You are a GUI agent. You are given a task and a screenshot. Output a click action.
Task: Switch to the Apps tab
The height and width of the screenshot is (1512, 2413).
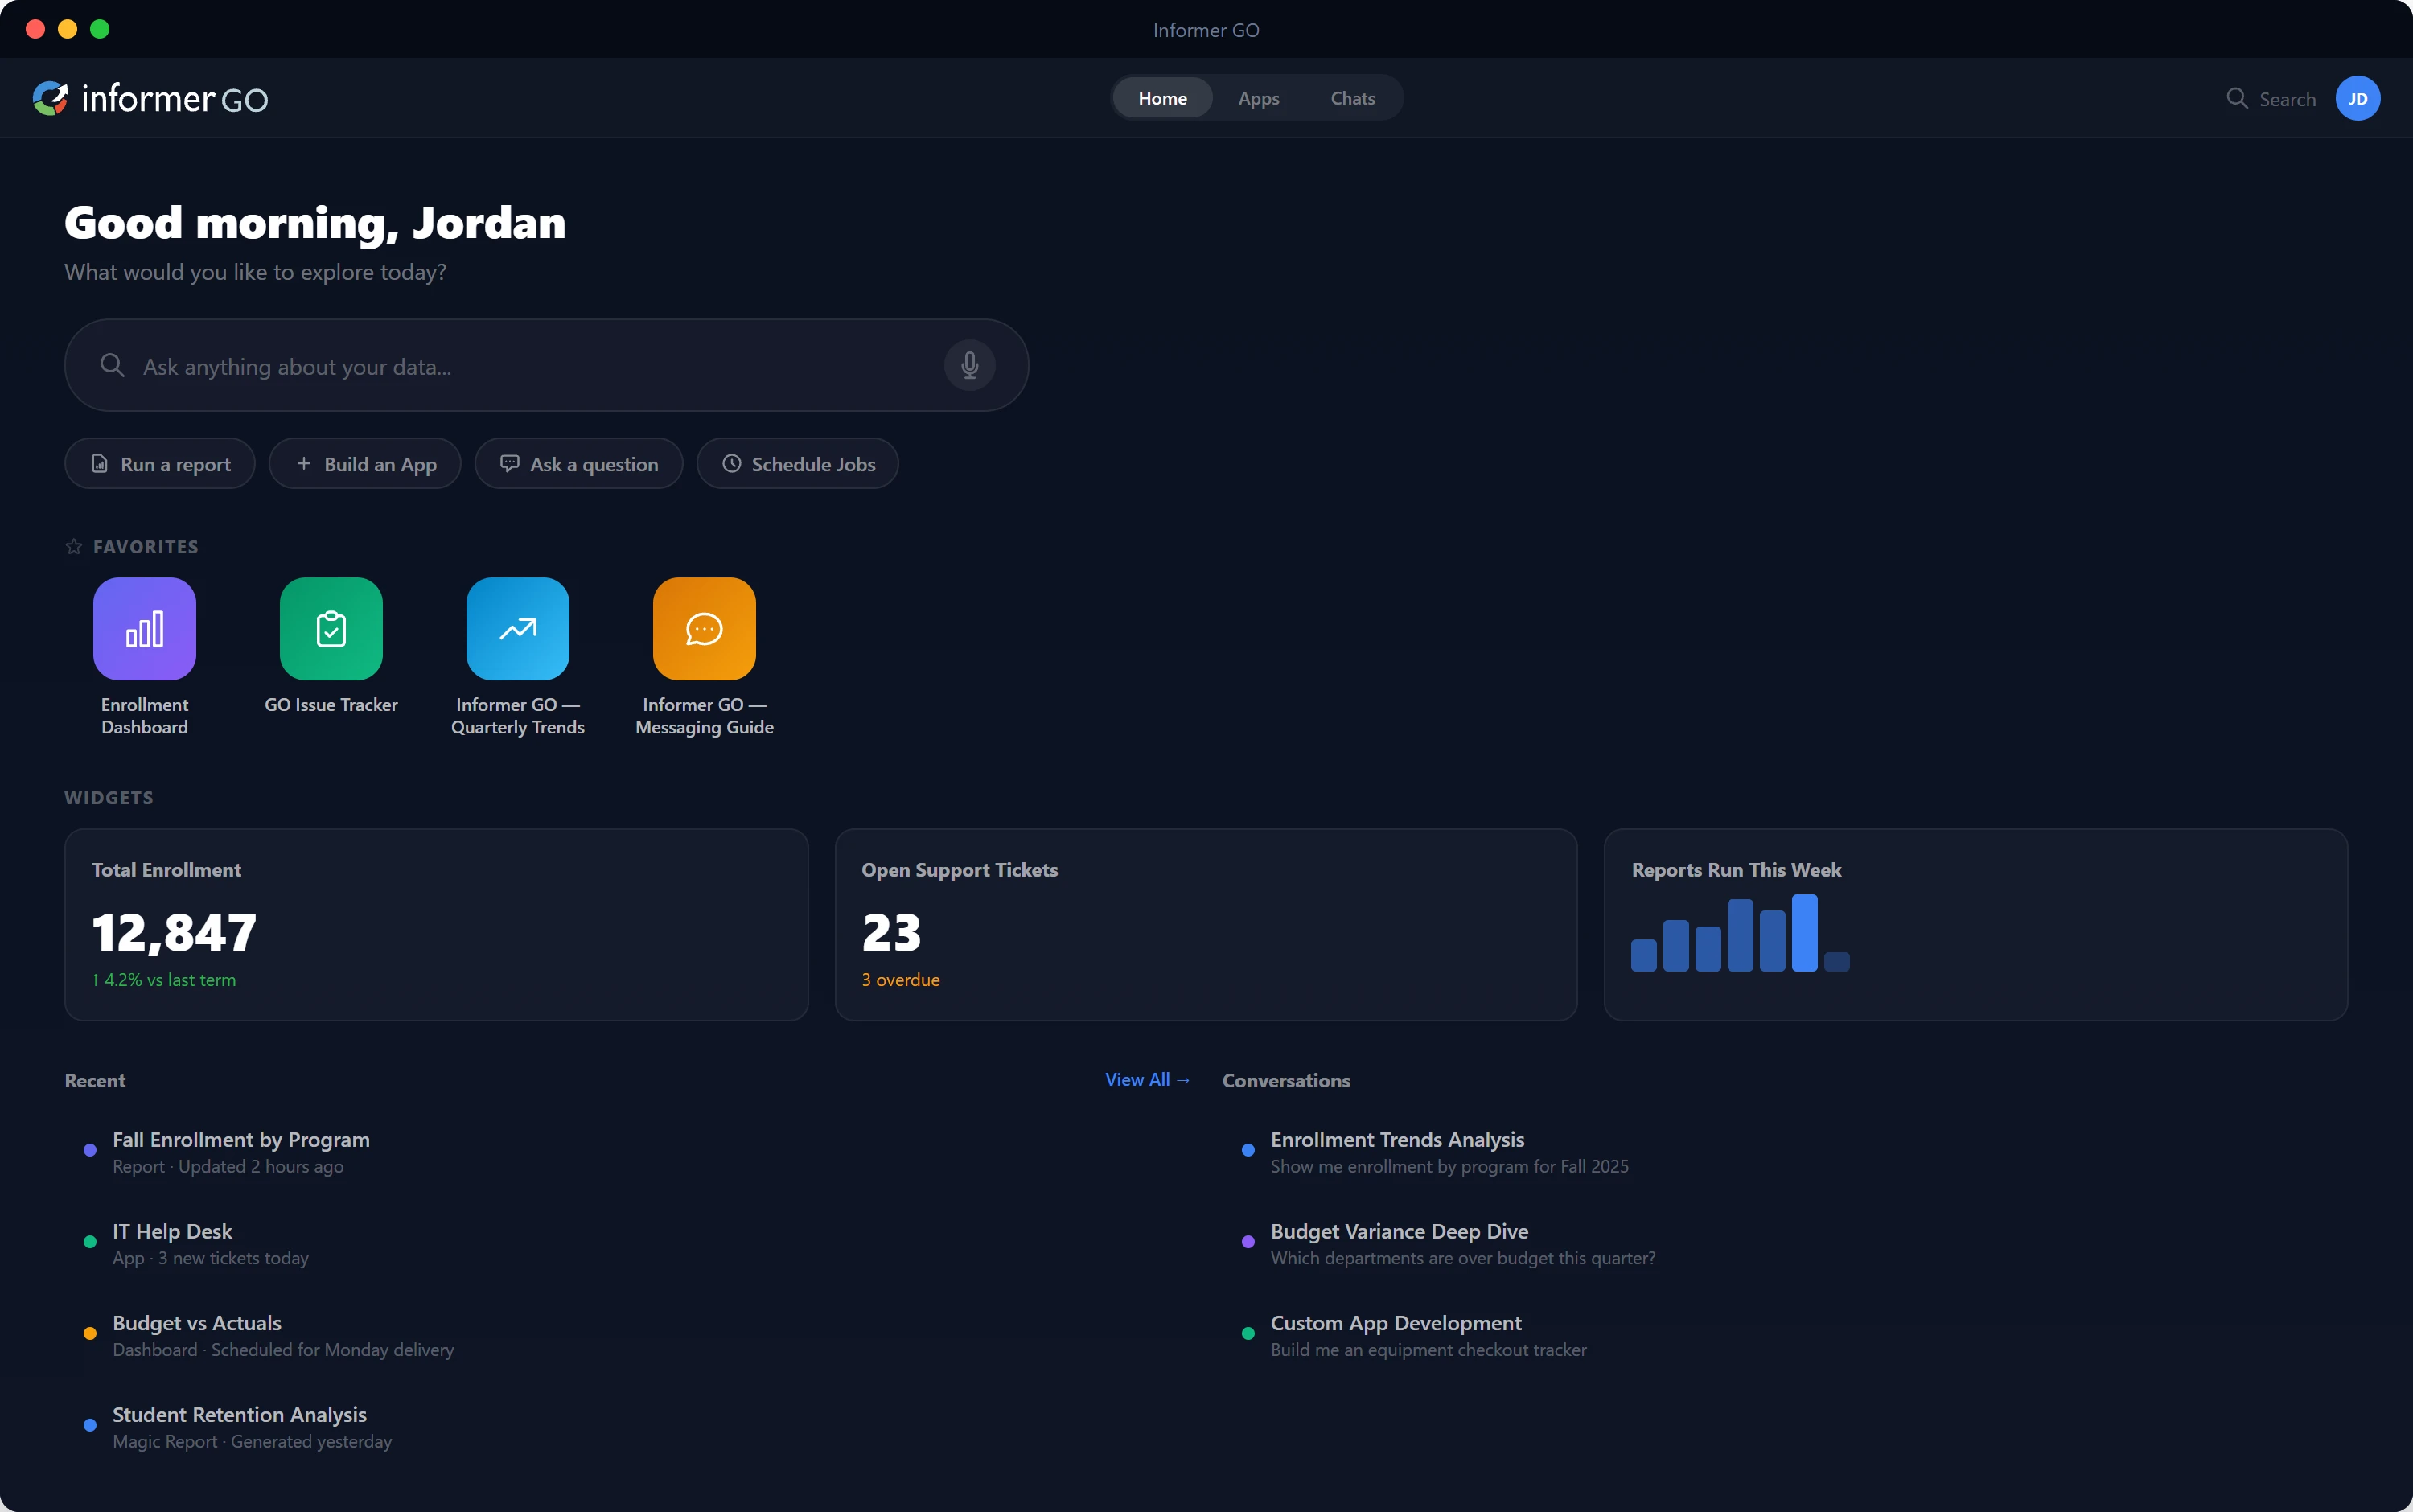click(1258, 98)
